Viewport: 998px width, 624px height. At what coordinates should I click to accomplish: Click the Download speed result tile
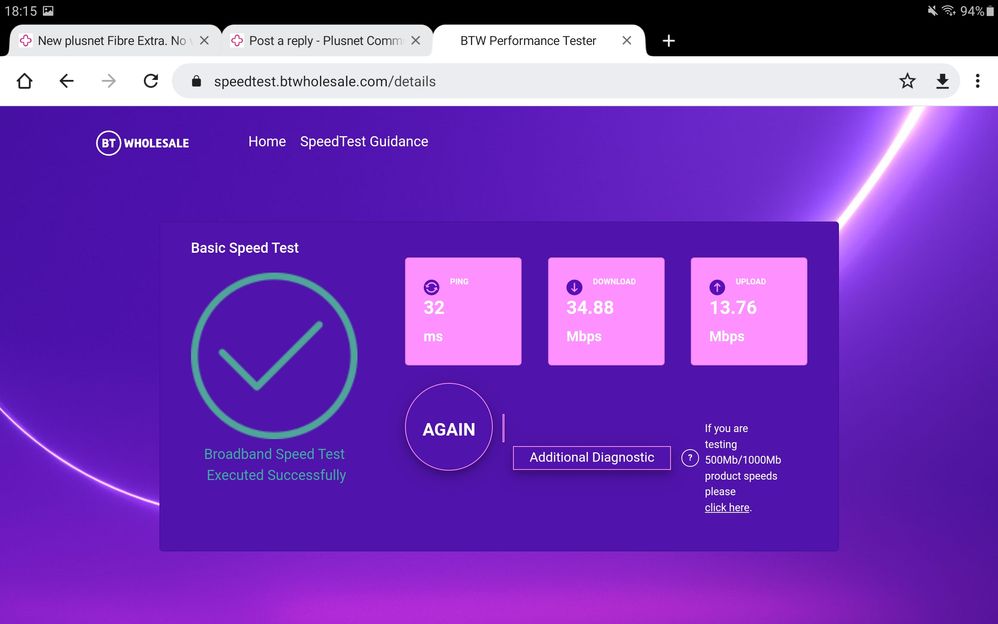tap(606, 311)
